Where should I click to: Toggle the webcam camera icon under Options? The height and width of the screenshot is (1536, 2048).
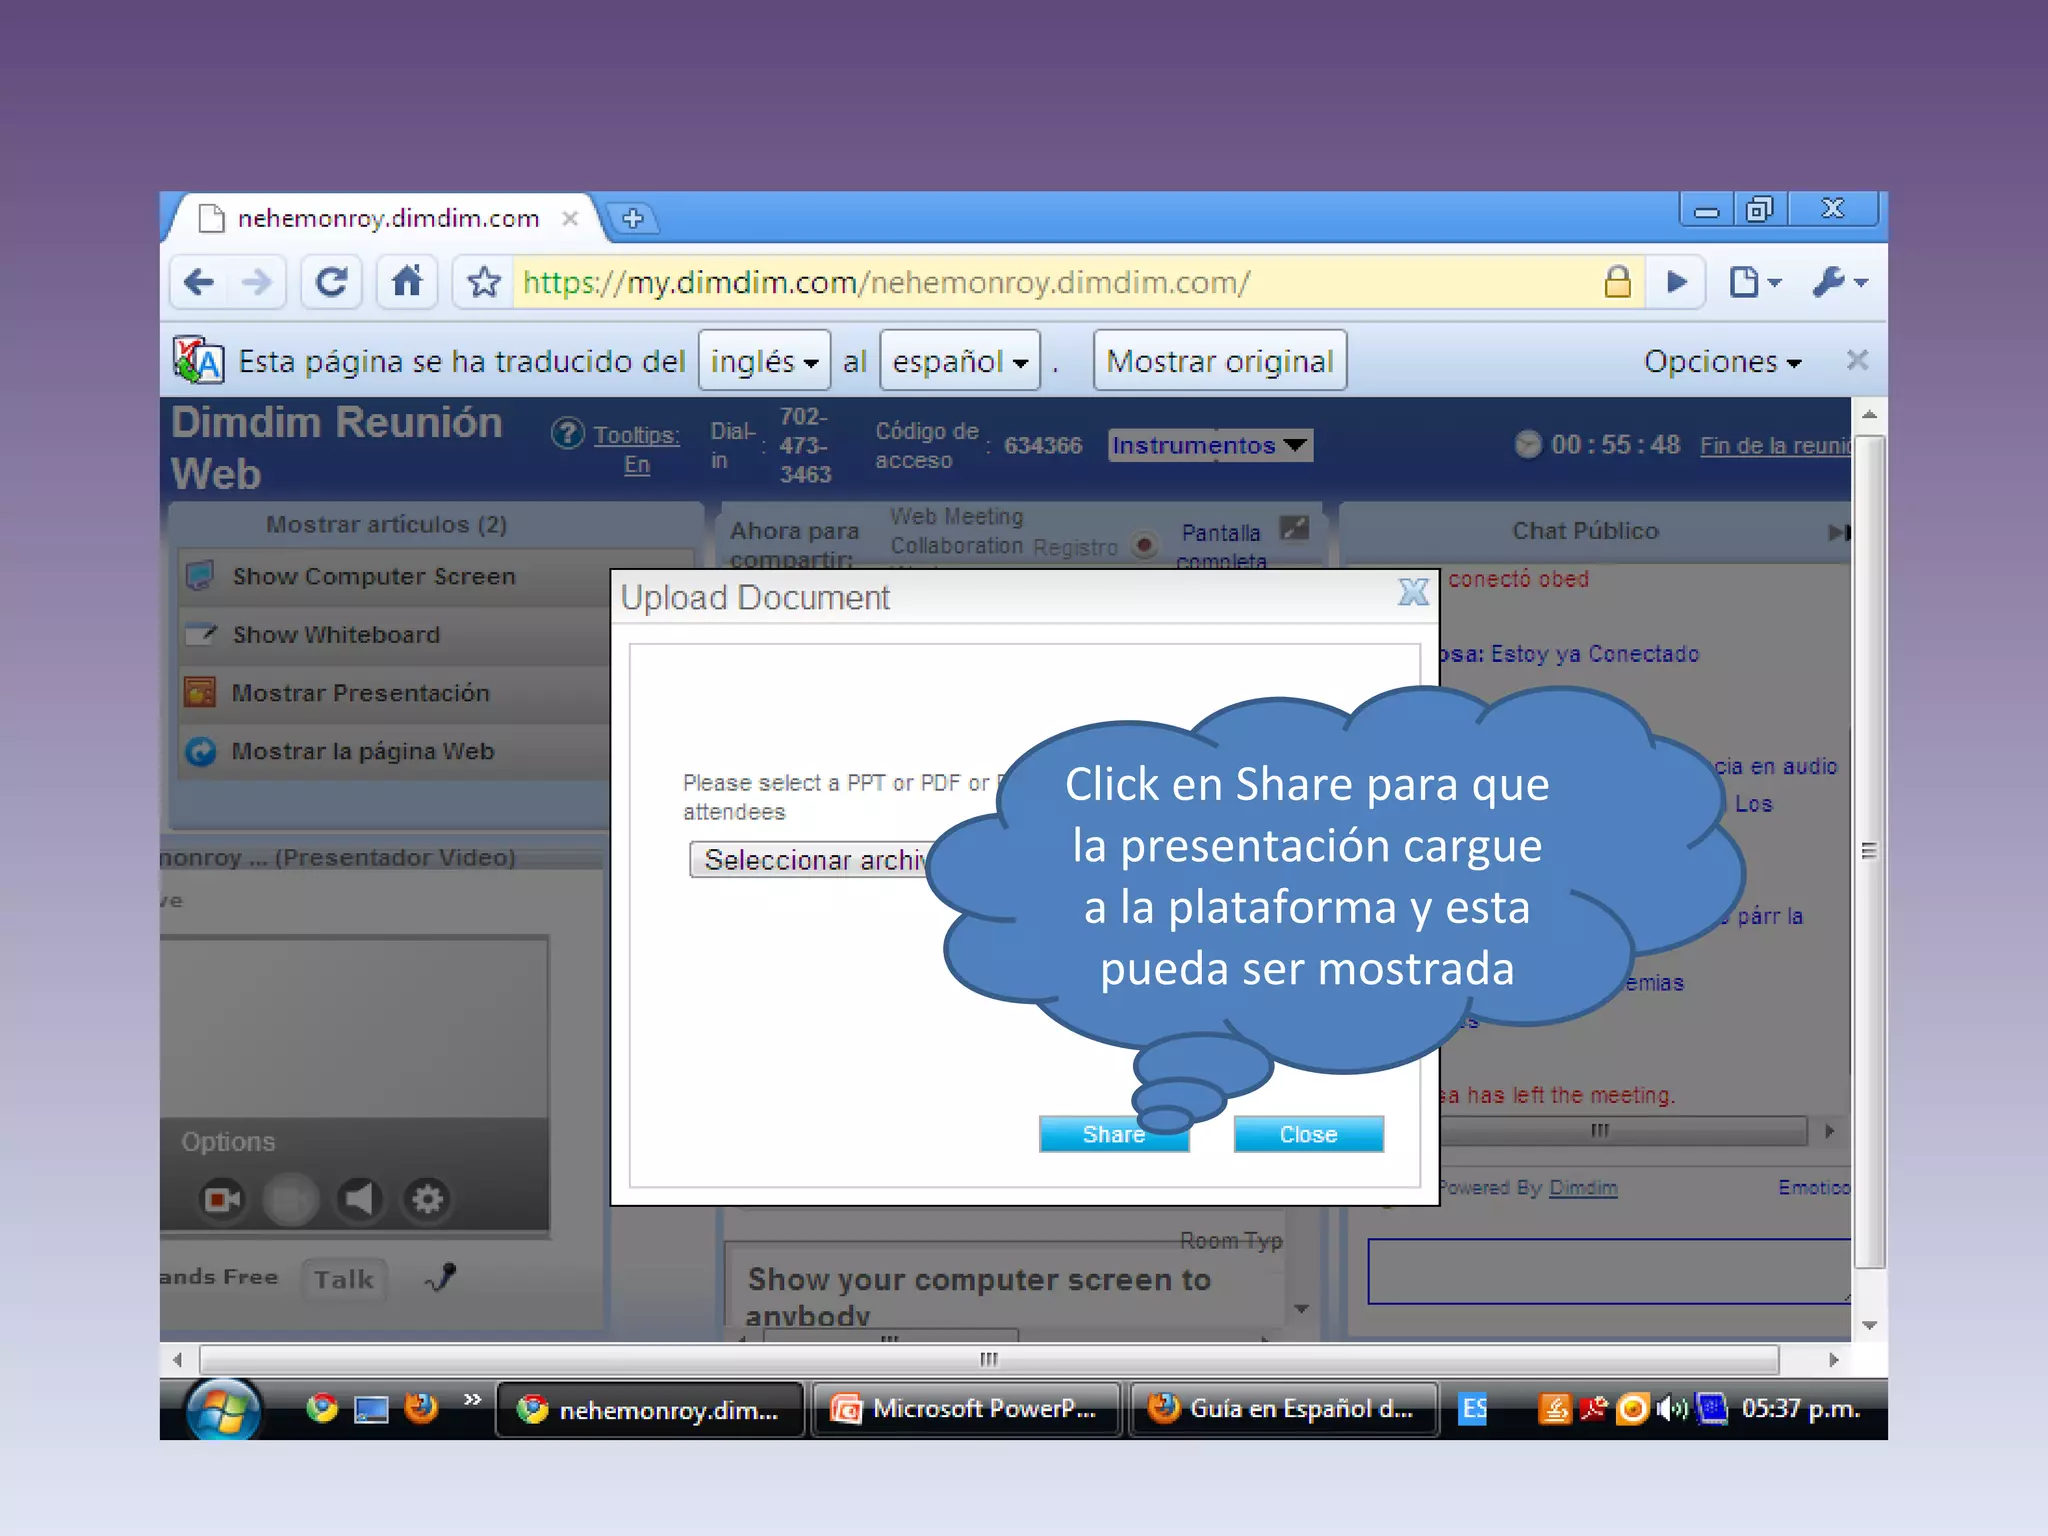222,1198
